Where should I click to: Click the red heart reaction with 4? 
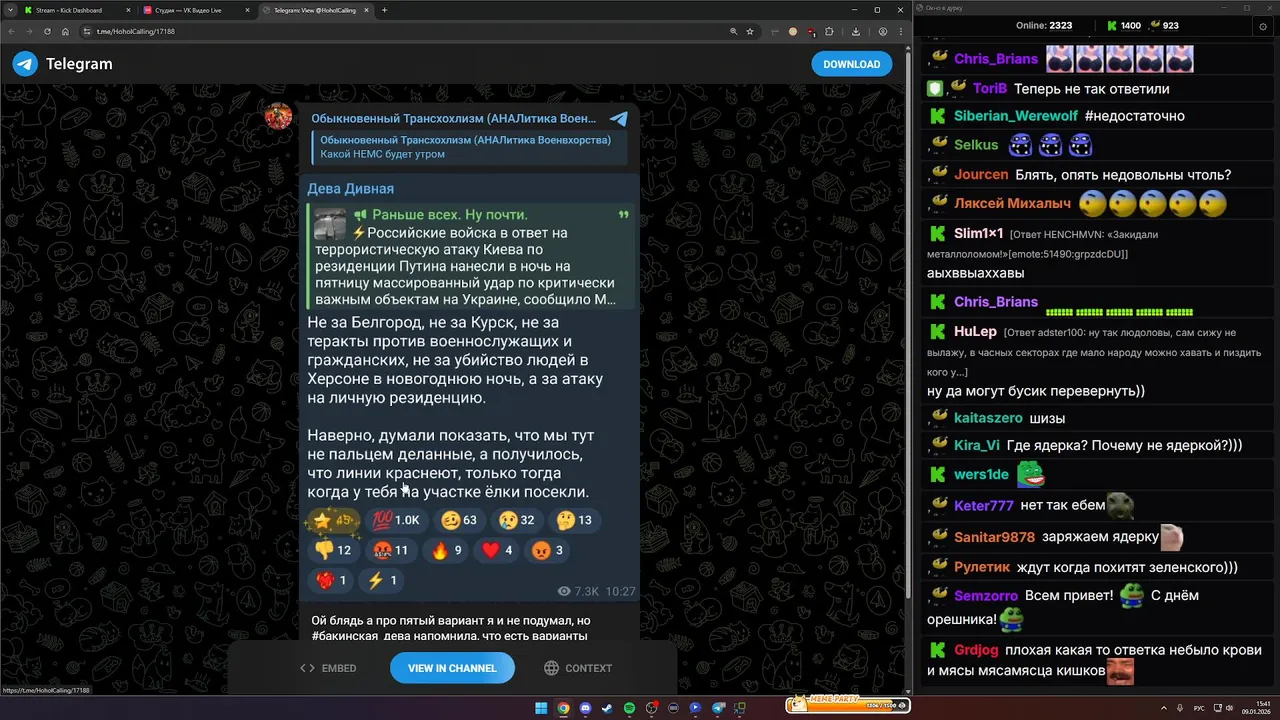tap(497, 550)
